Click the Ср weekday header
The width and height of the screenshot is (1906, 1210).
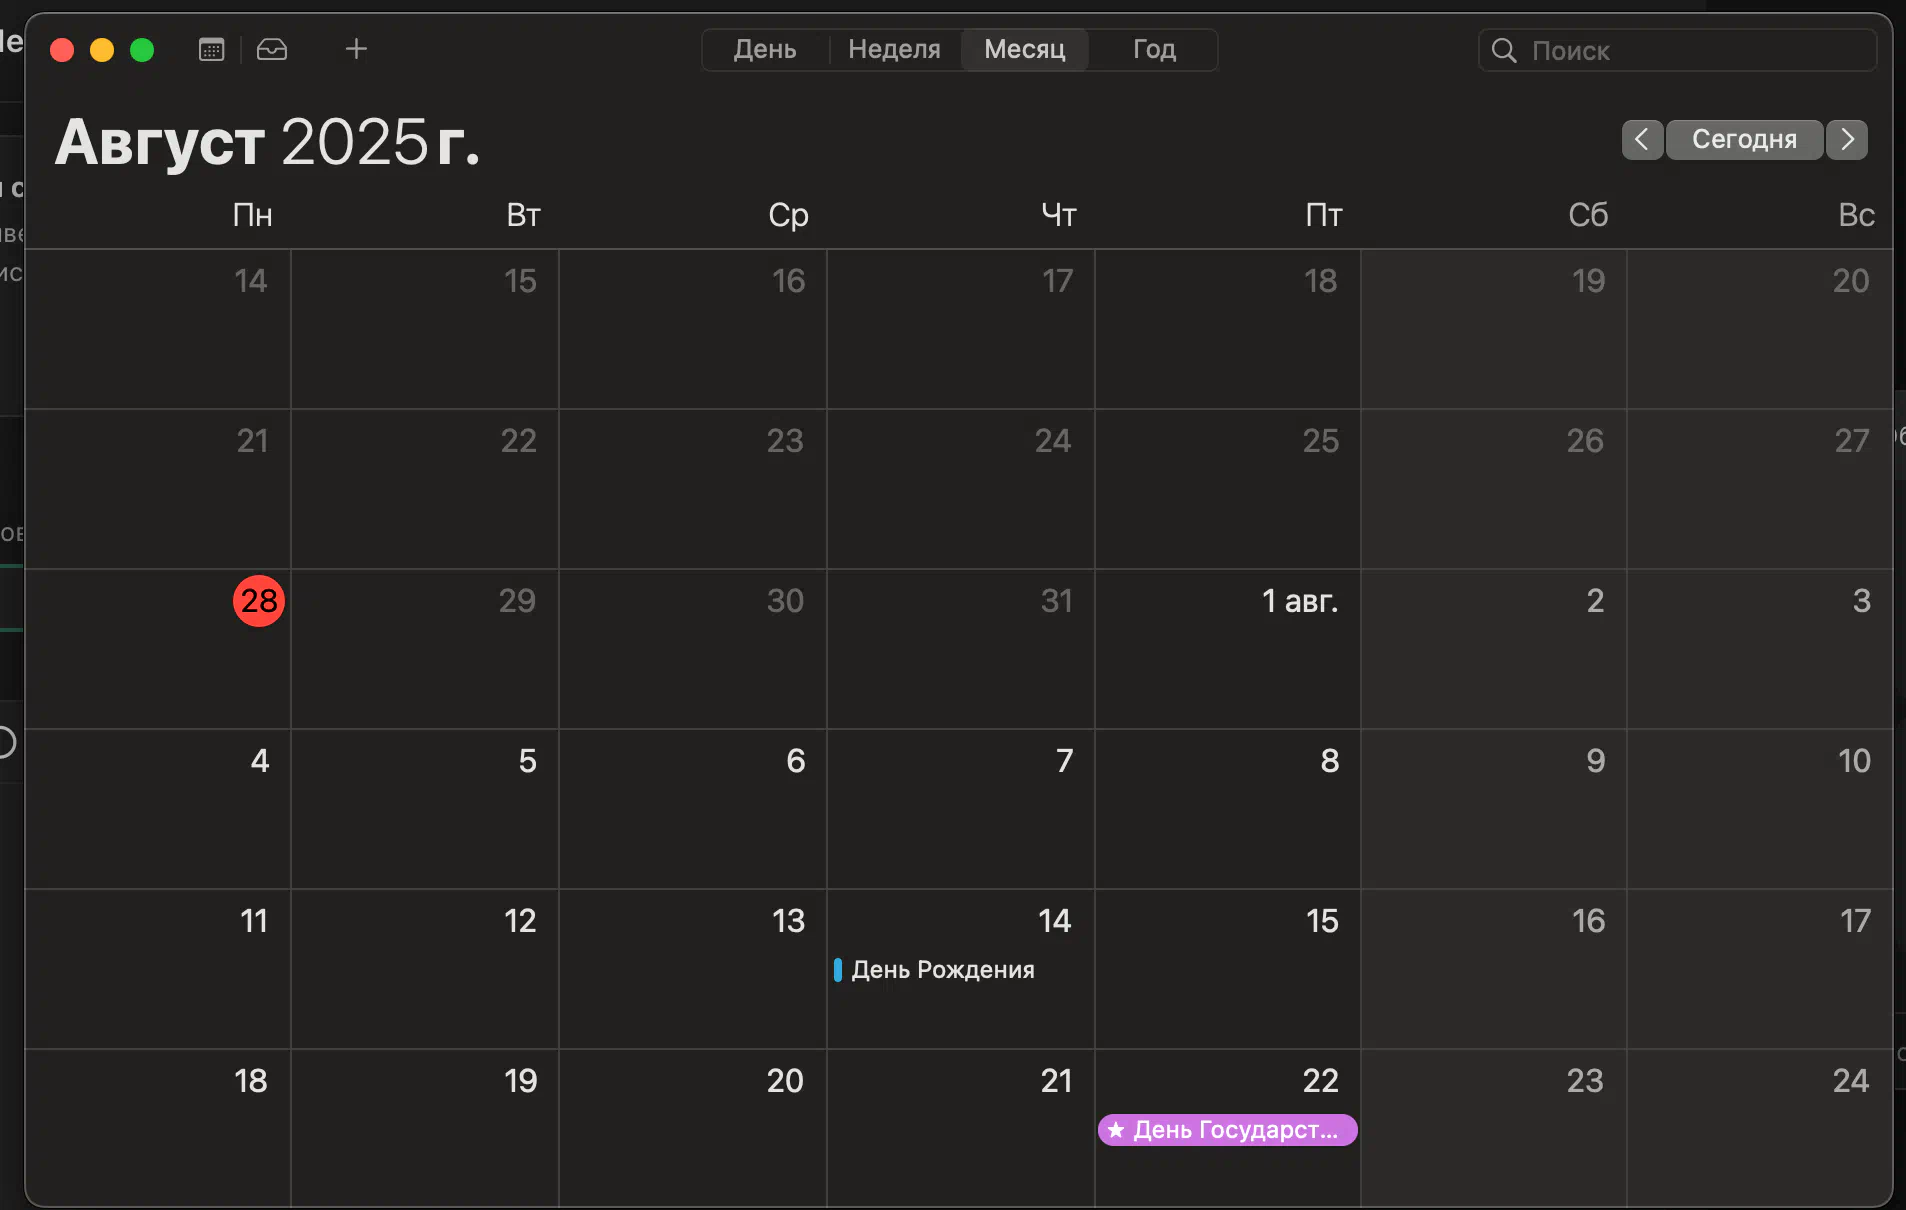tap(788, 215)
